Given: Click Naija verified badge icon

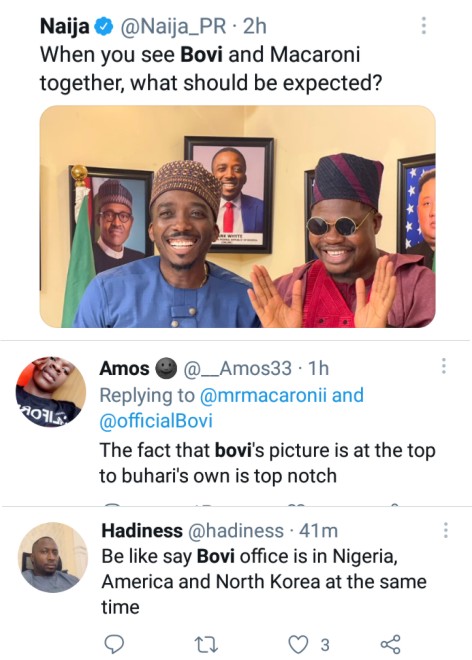Looking at the screenshot, I should [x=104, y=27].
